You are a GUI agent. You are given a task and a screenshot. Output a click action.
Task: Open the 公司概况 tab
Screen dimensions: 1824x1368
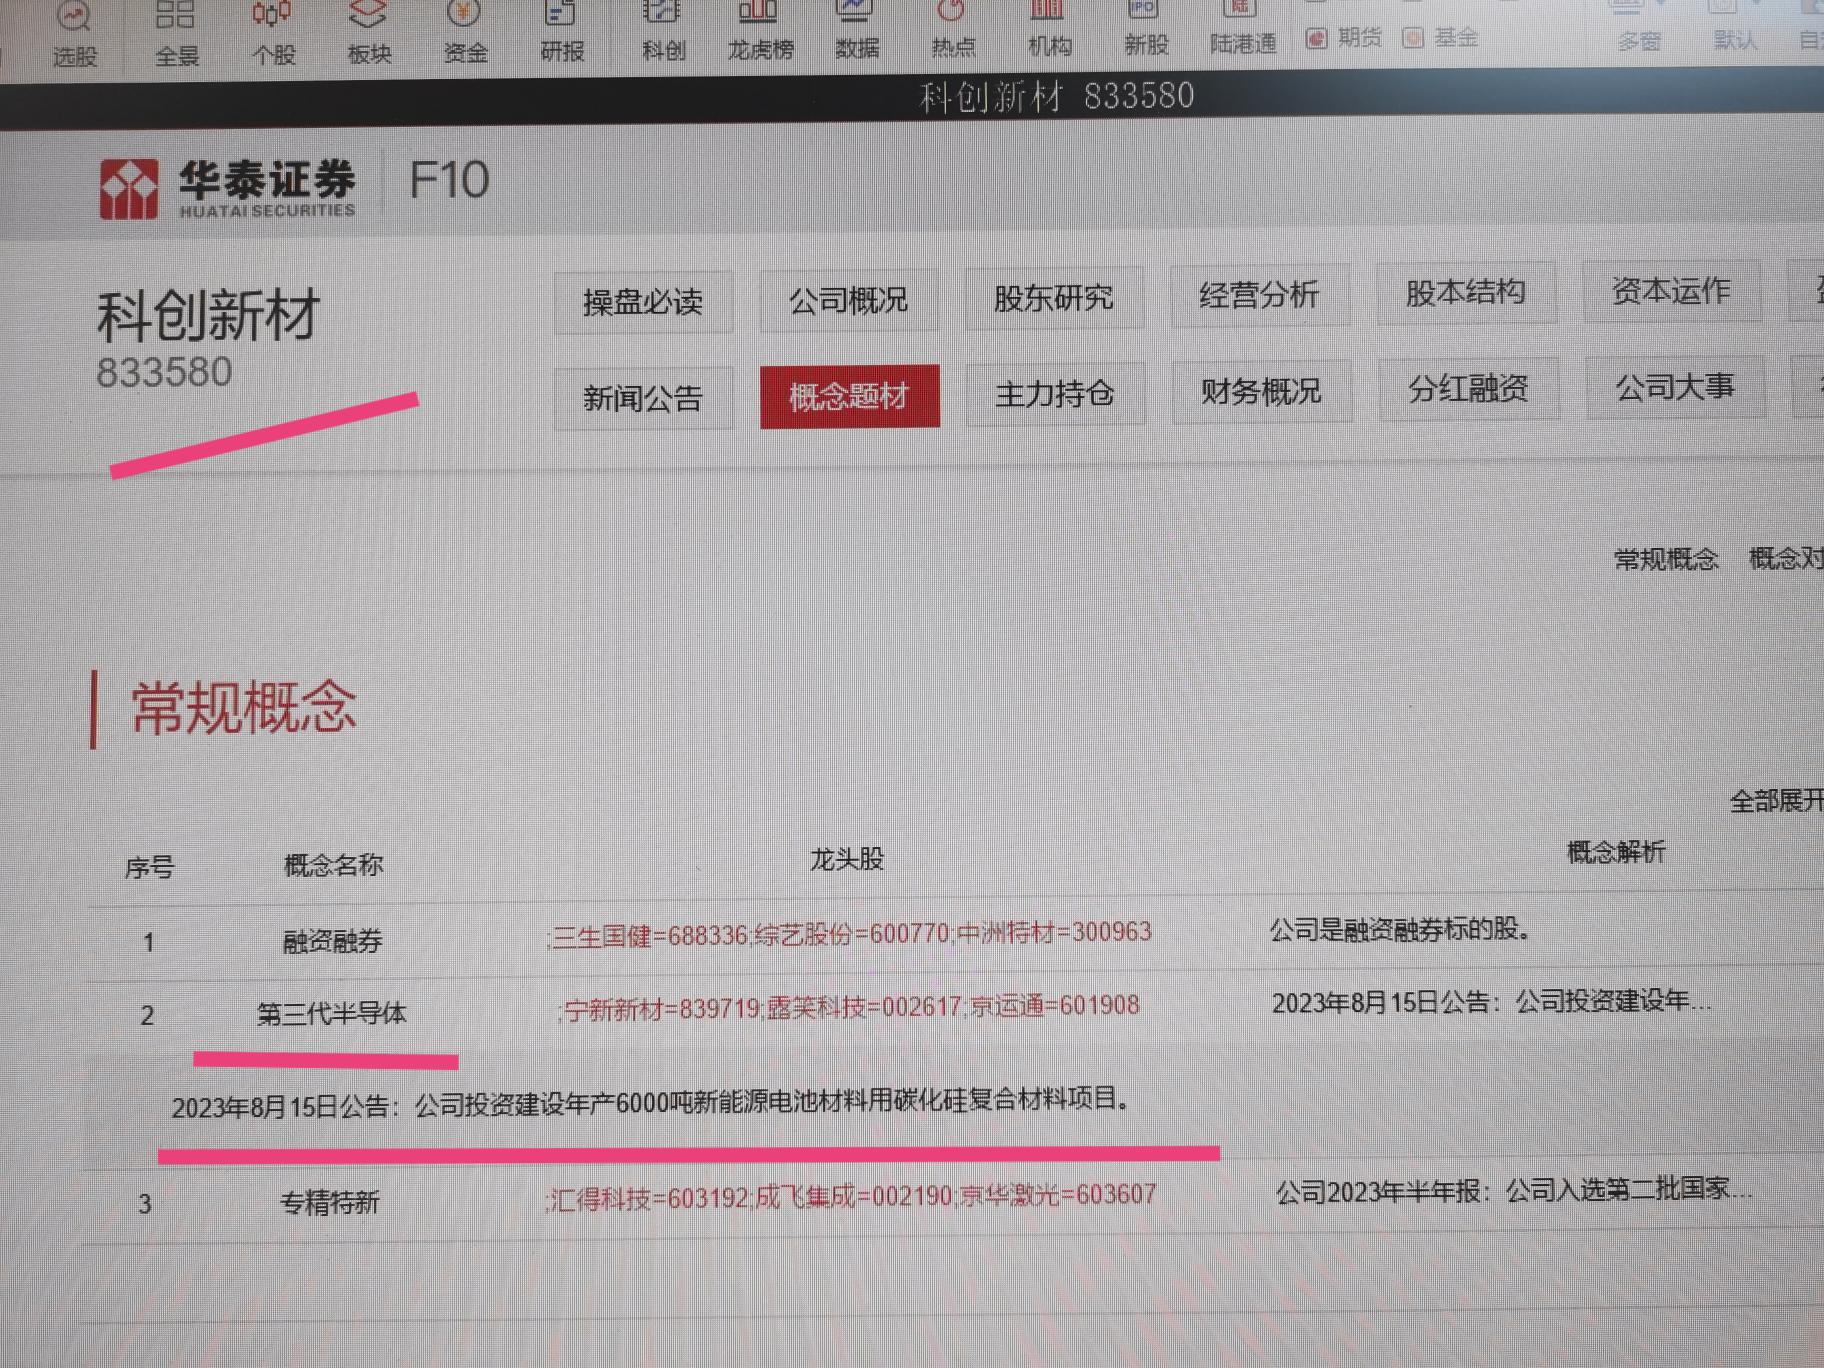click(x=849, y=299)
